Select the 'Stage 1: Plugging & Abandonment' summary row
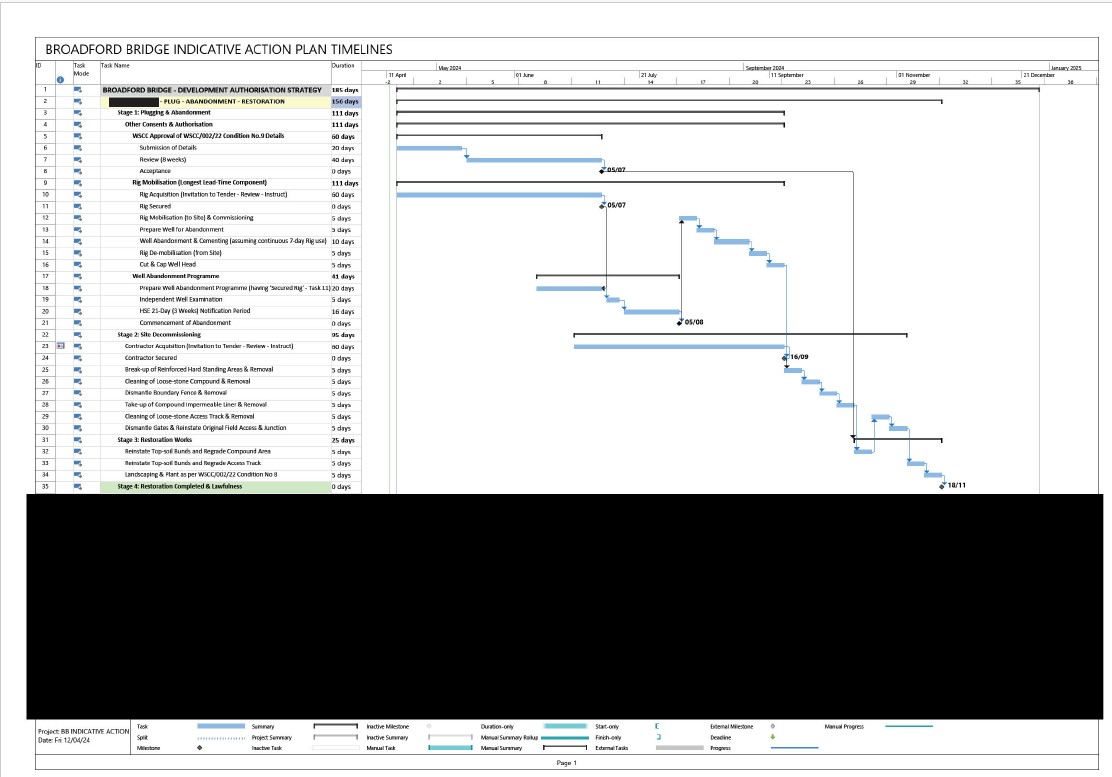 164,113
